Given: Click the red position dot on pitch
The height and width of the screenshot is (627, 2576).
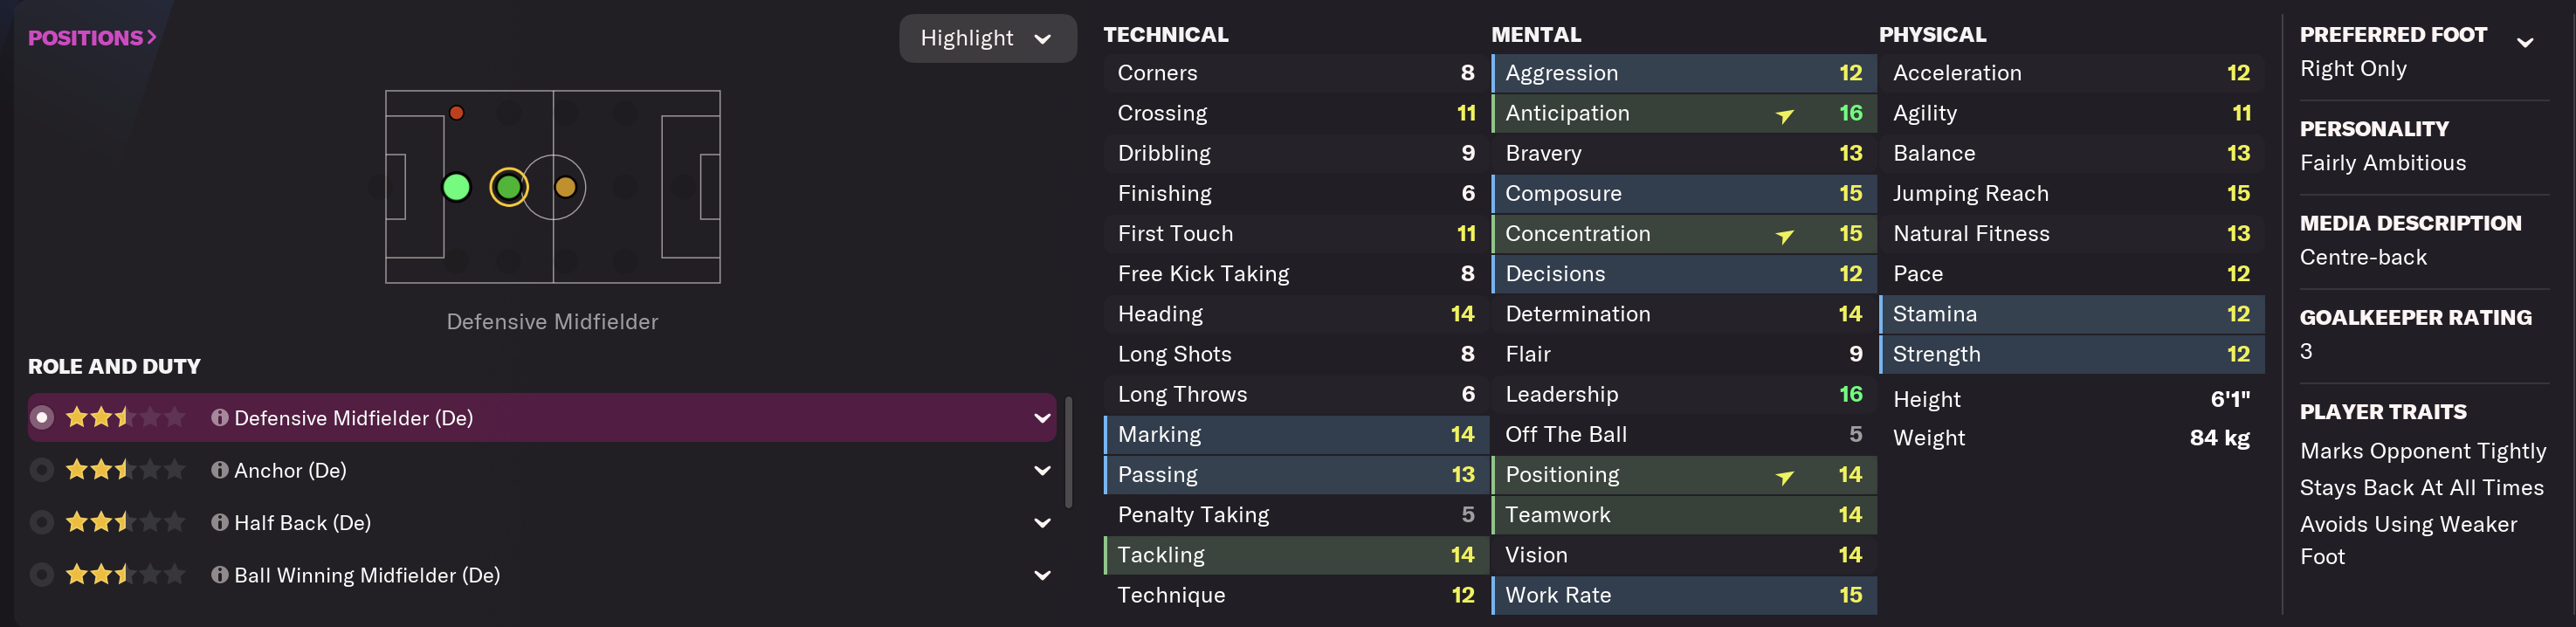Looking at the screenshot, I should coord(456,113).
